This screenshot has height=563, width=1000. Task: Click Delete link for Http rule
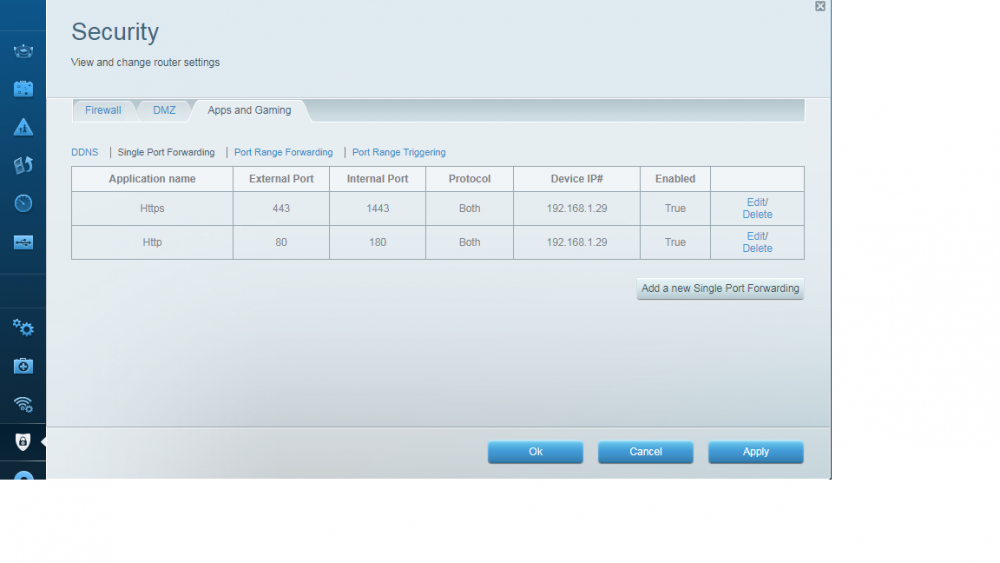coord(757,249)
